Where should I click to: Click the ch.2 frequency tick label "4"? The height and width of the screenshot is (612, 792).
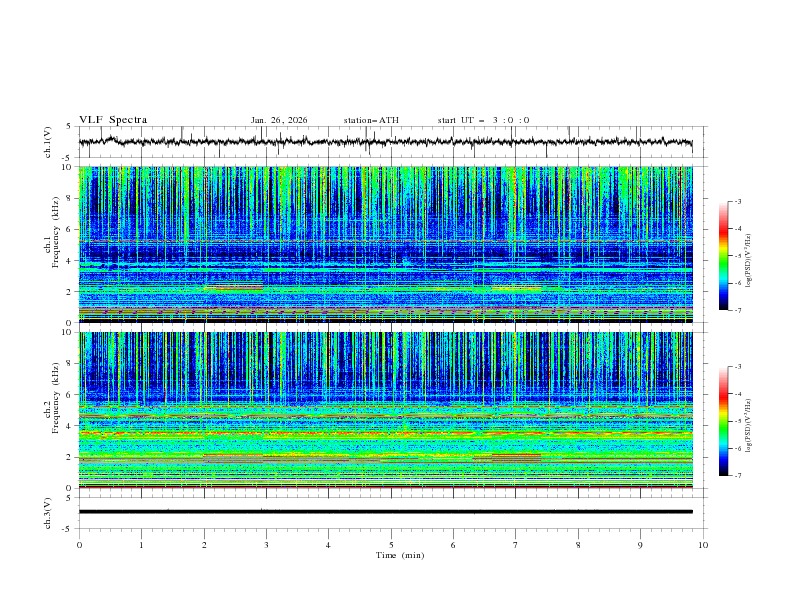70,426
